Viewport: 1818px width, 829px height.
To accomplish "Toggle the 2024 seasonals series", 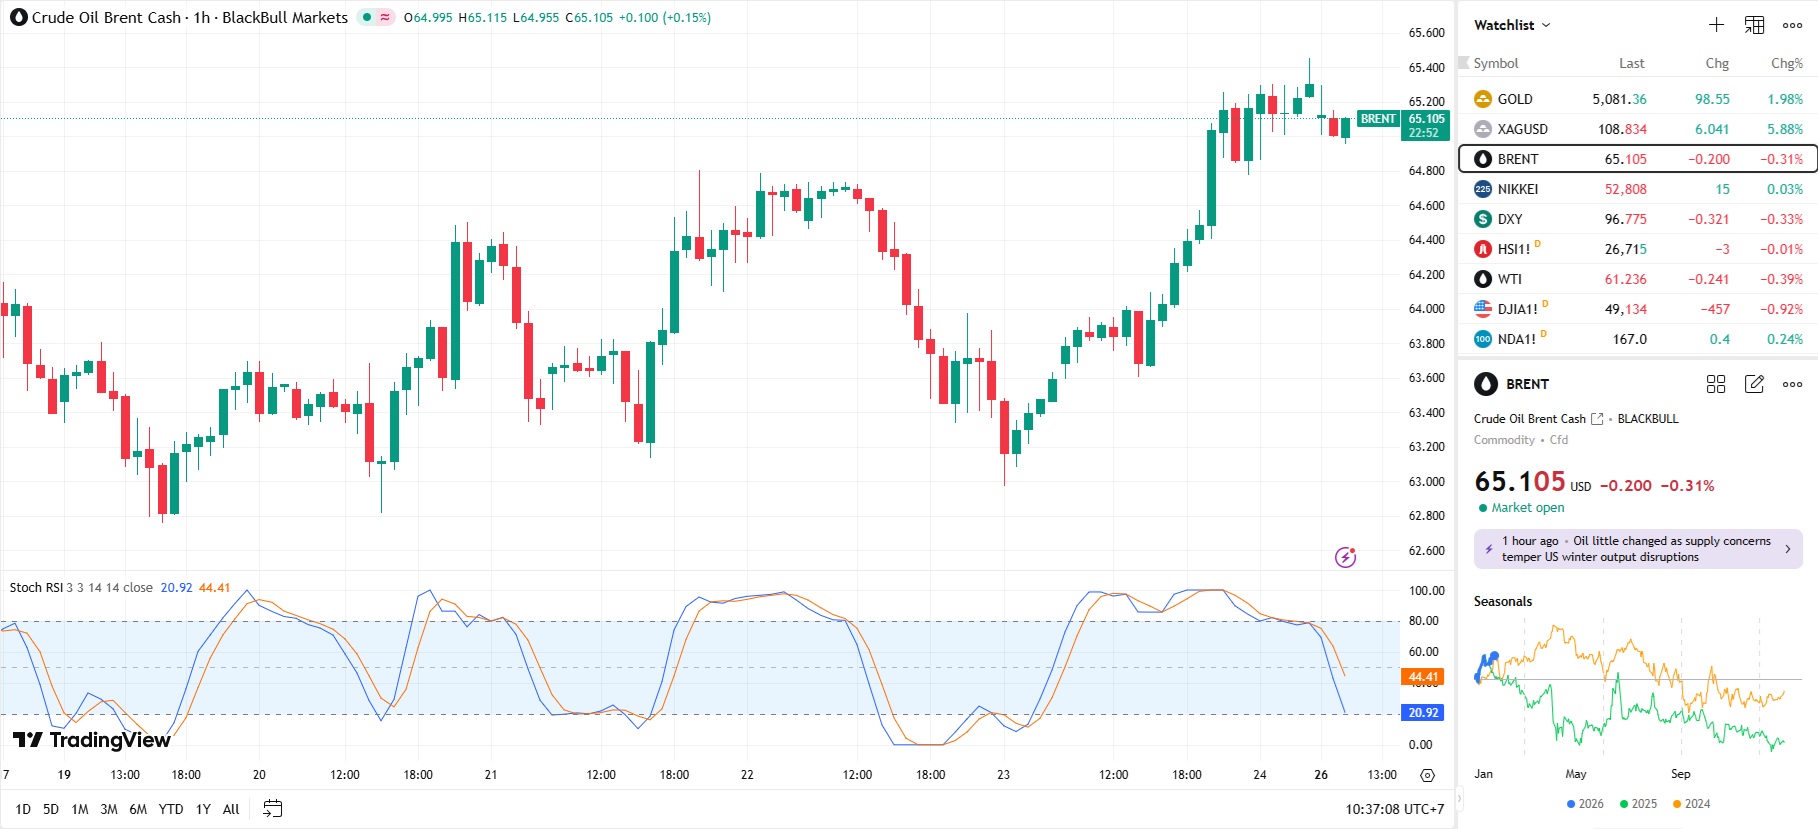I will (1691, 804).
